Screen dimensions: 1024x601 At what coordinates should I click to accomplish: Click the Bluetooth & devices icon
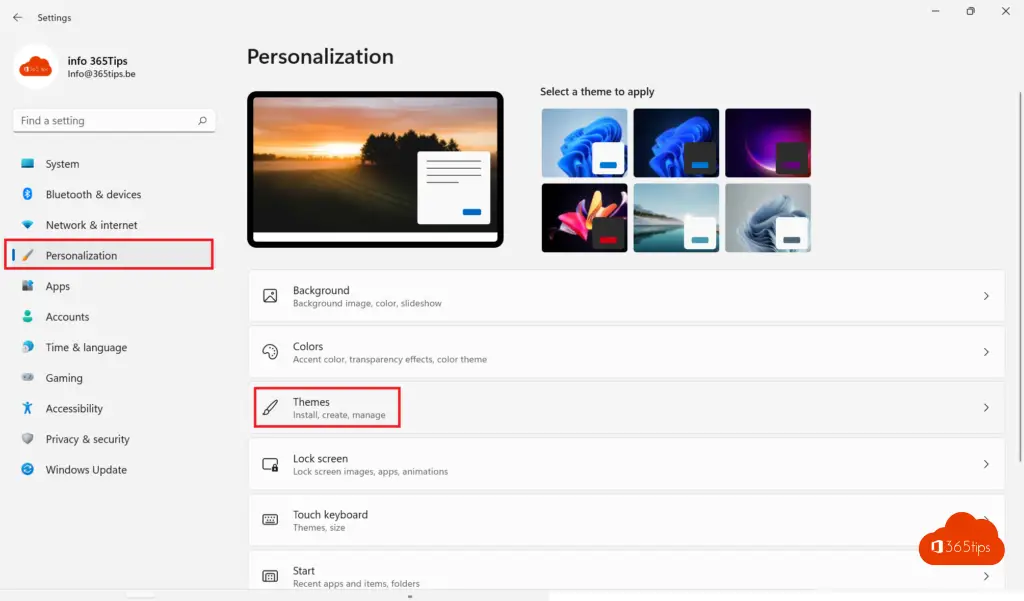pyautogui.click(x=27, y=194)
